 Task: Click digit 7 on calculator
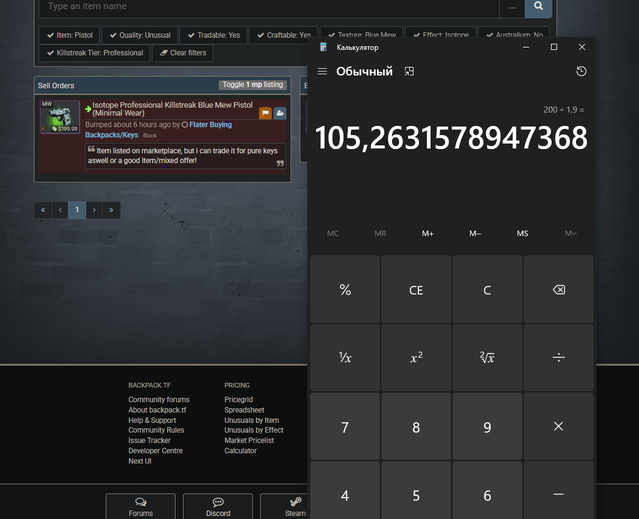pos(345,426)
